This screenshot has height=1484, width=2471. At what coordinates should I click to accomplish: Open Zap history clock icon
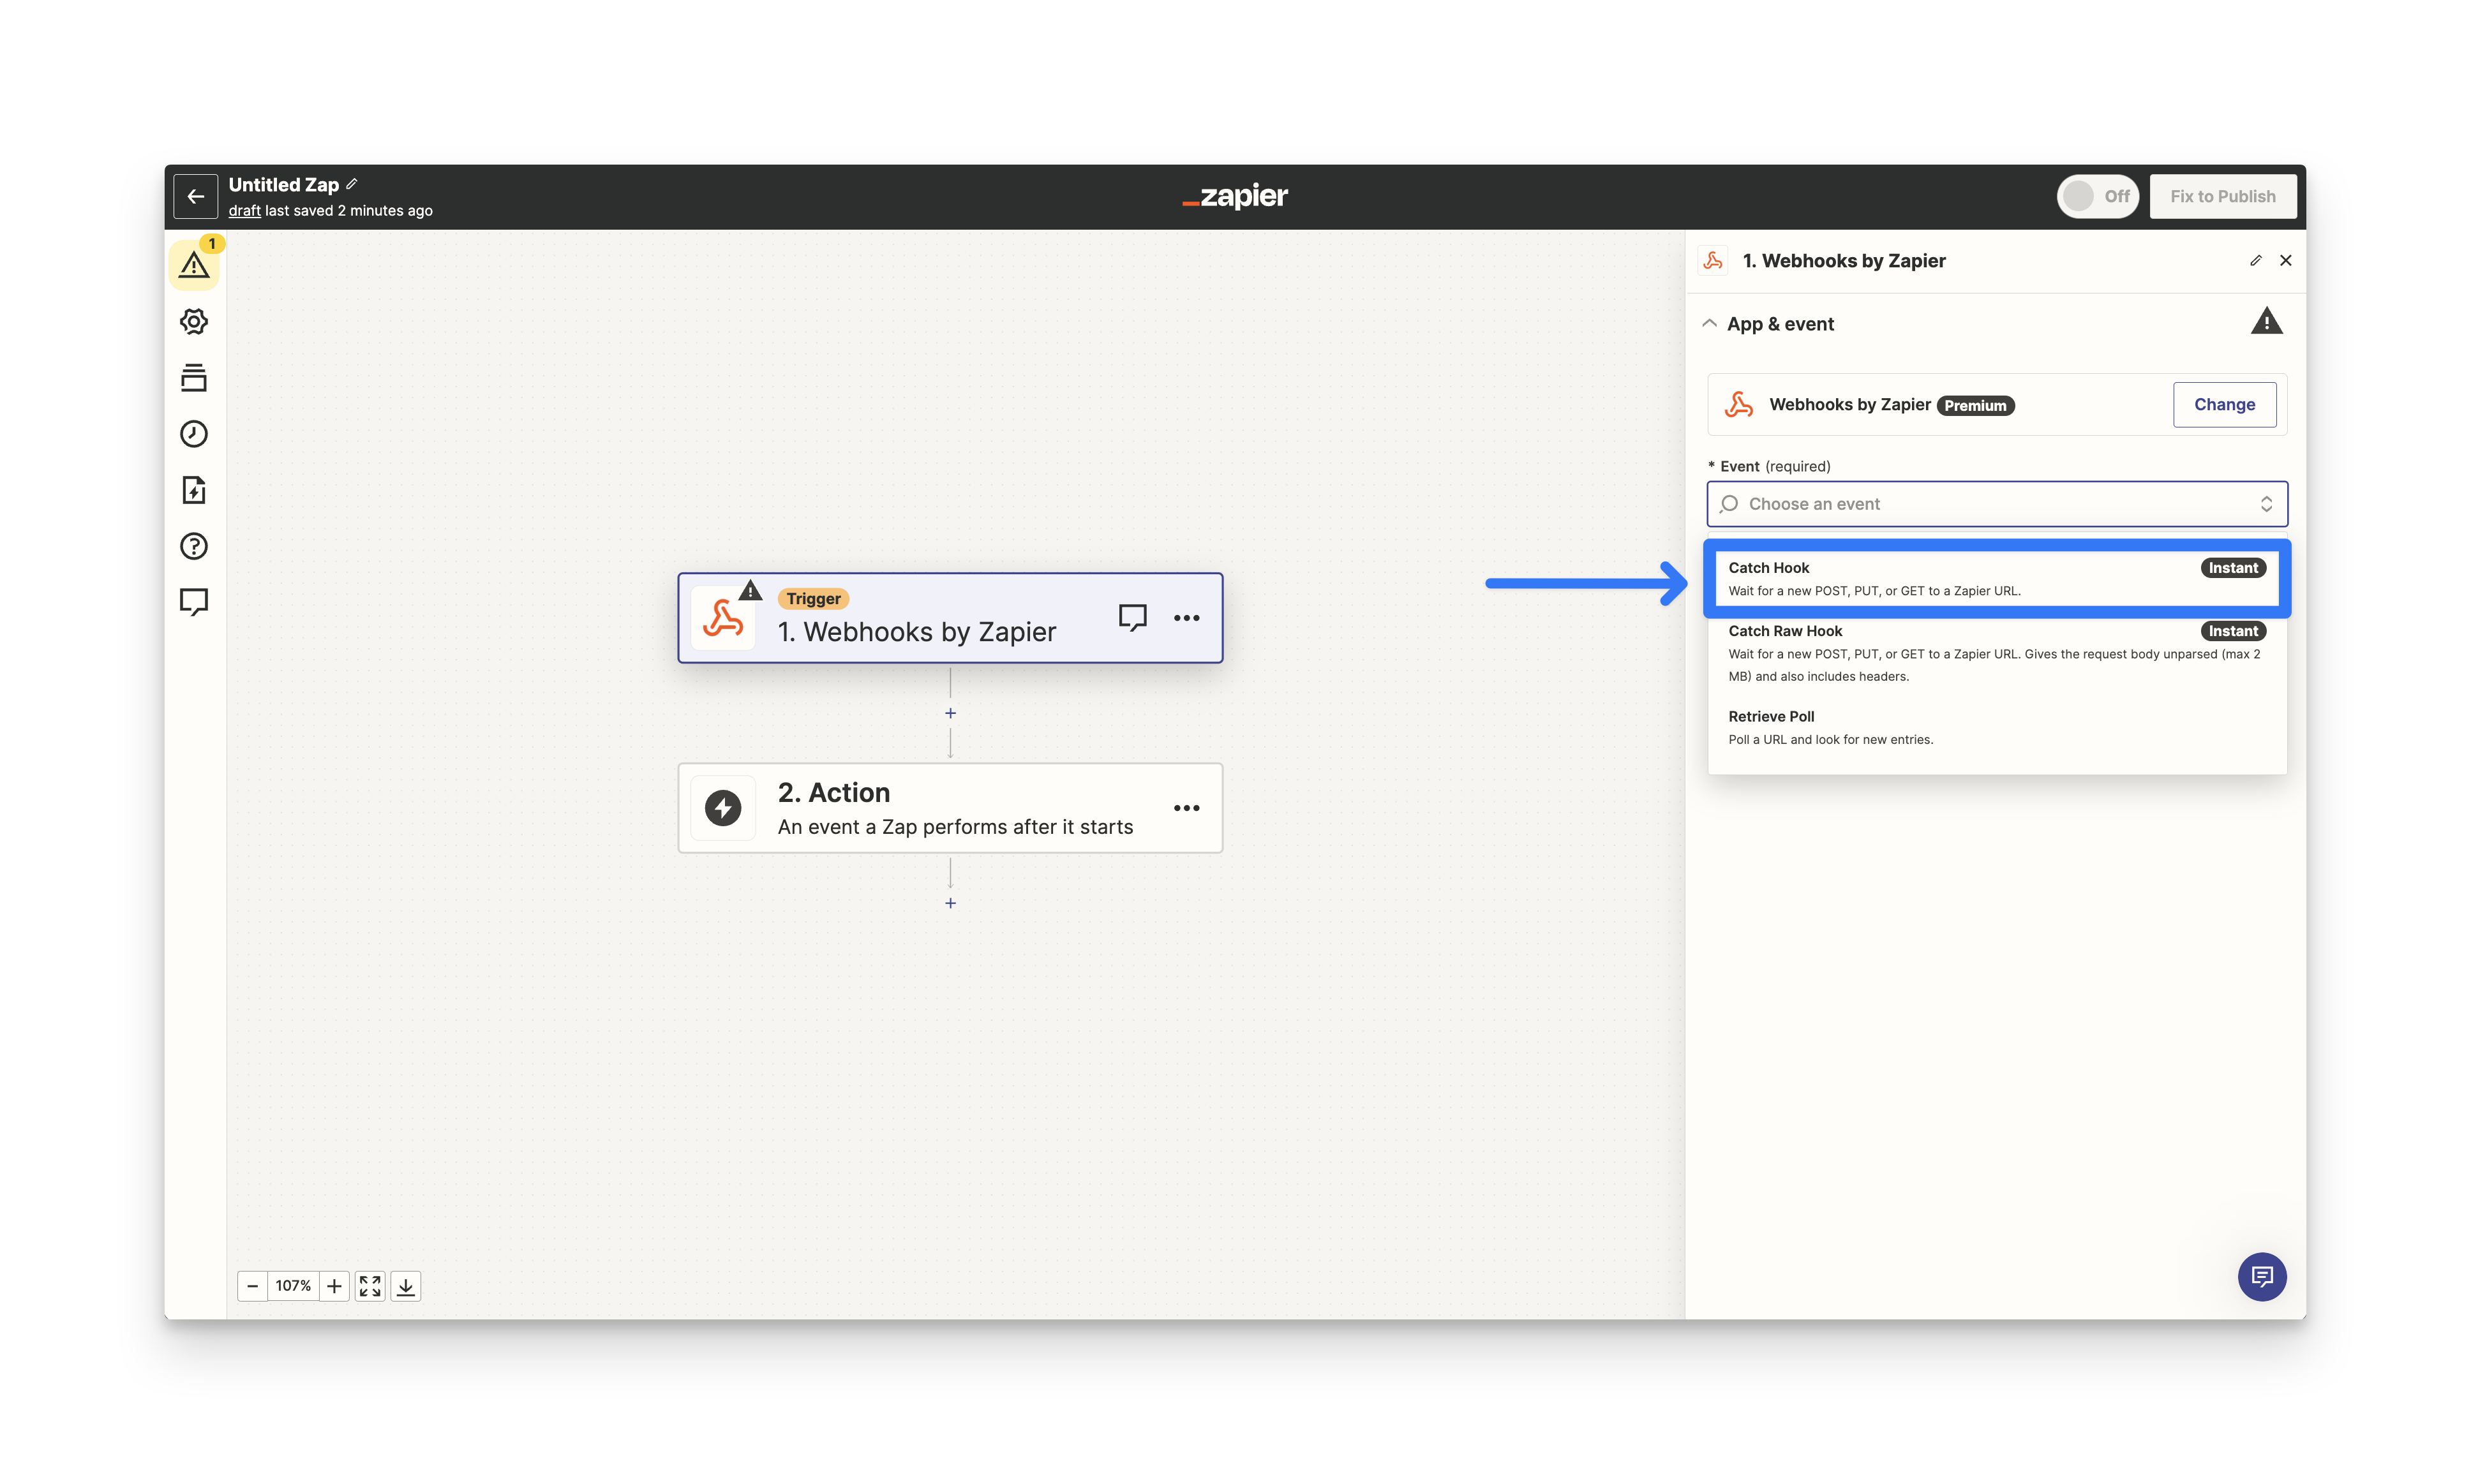pos(194,434)
